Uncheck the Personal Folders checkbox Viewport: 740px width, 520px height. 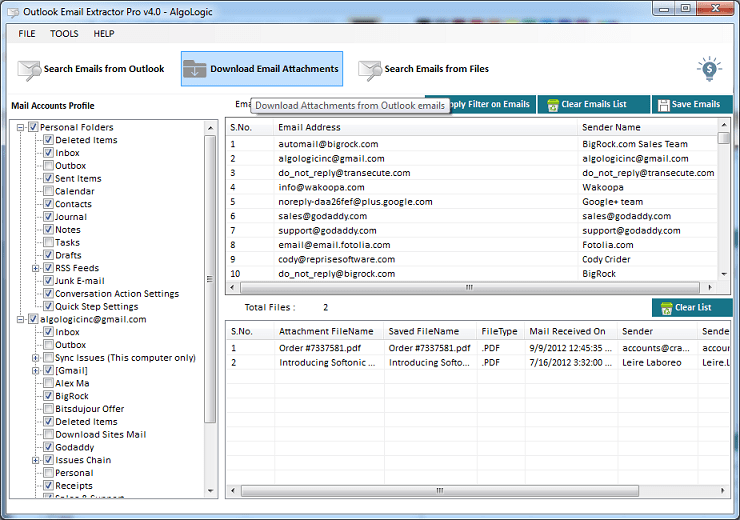pos(33,127)
